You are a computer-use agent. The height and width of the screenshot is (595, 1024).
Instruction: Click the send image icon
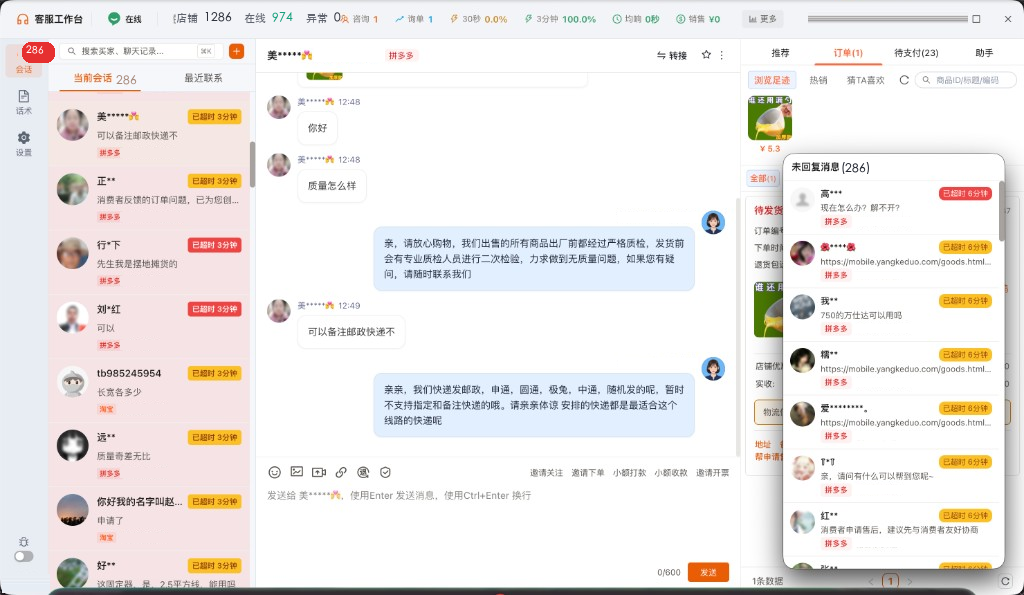[296, 472]
